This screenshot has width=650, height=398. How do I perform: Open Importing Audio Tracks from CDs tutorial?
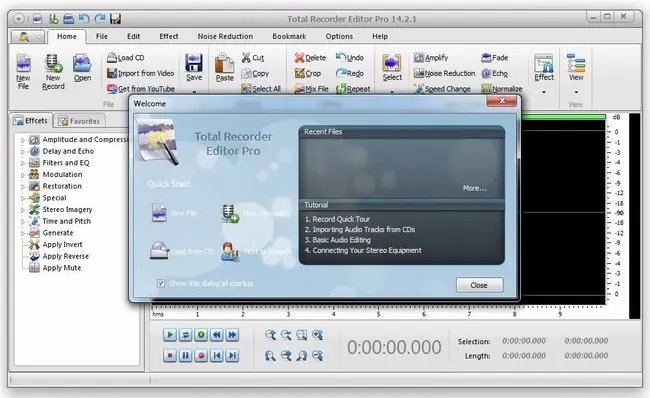(x=360, y=230)
